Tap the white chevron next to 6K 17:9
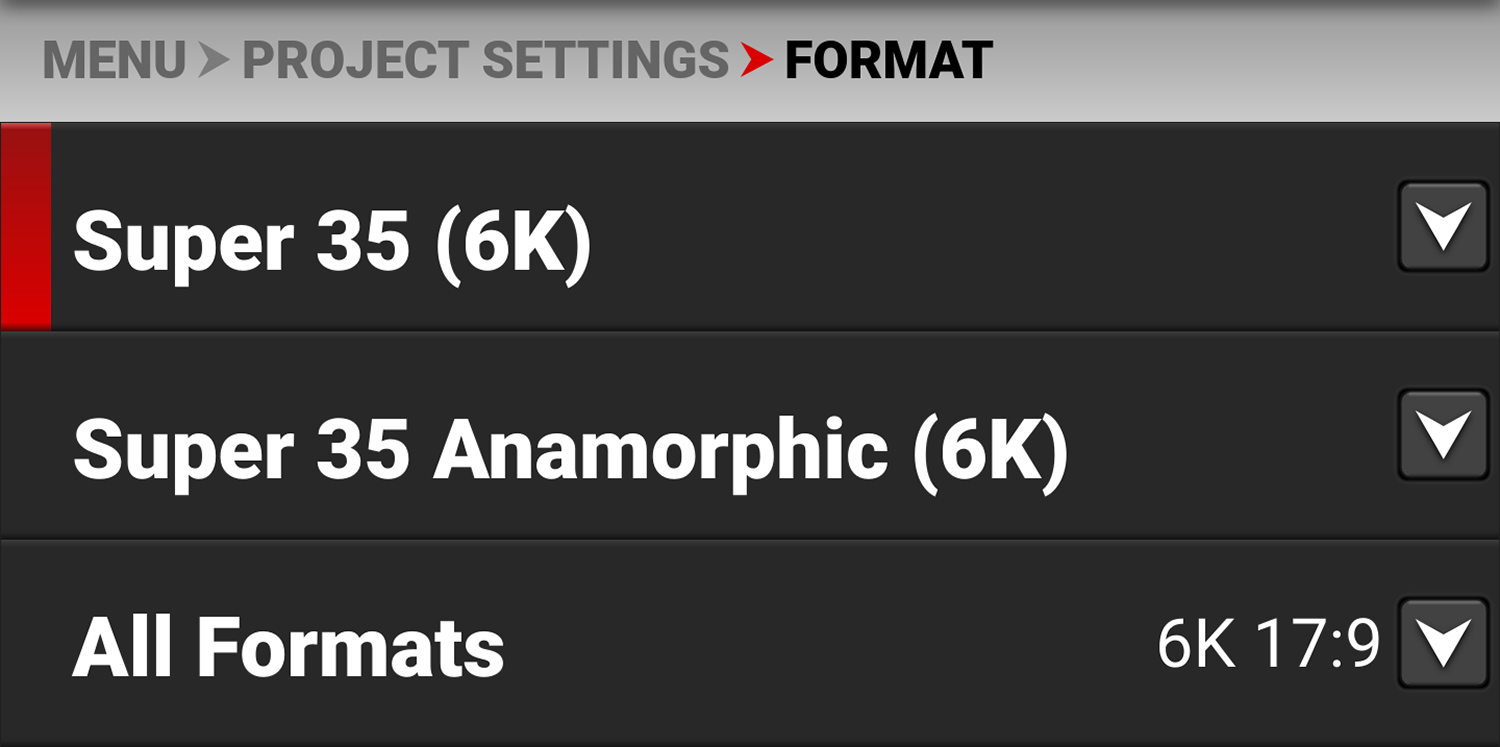Viewport: 1500px width, 747px height. click(1444, 643)
